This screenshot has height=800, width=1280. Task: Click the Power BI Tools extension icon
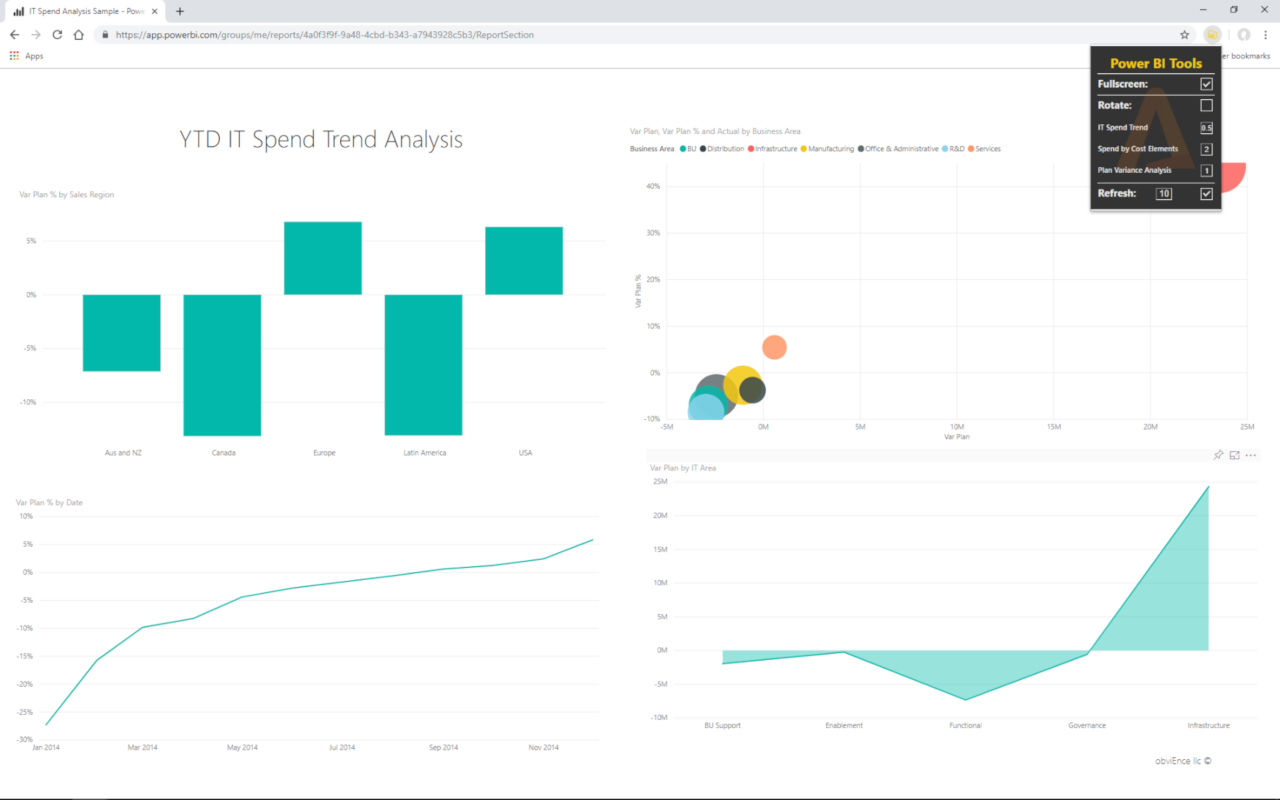coord(1212,34)
